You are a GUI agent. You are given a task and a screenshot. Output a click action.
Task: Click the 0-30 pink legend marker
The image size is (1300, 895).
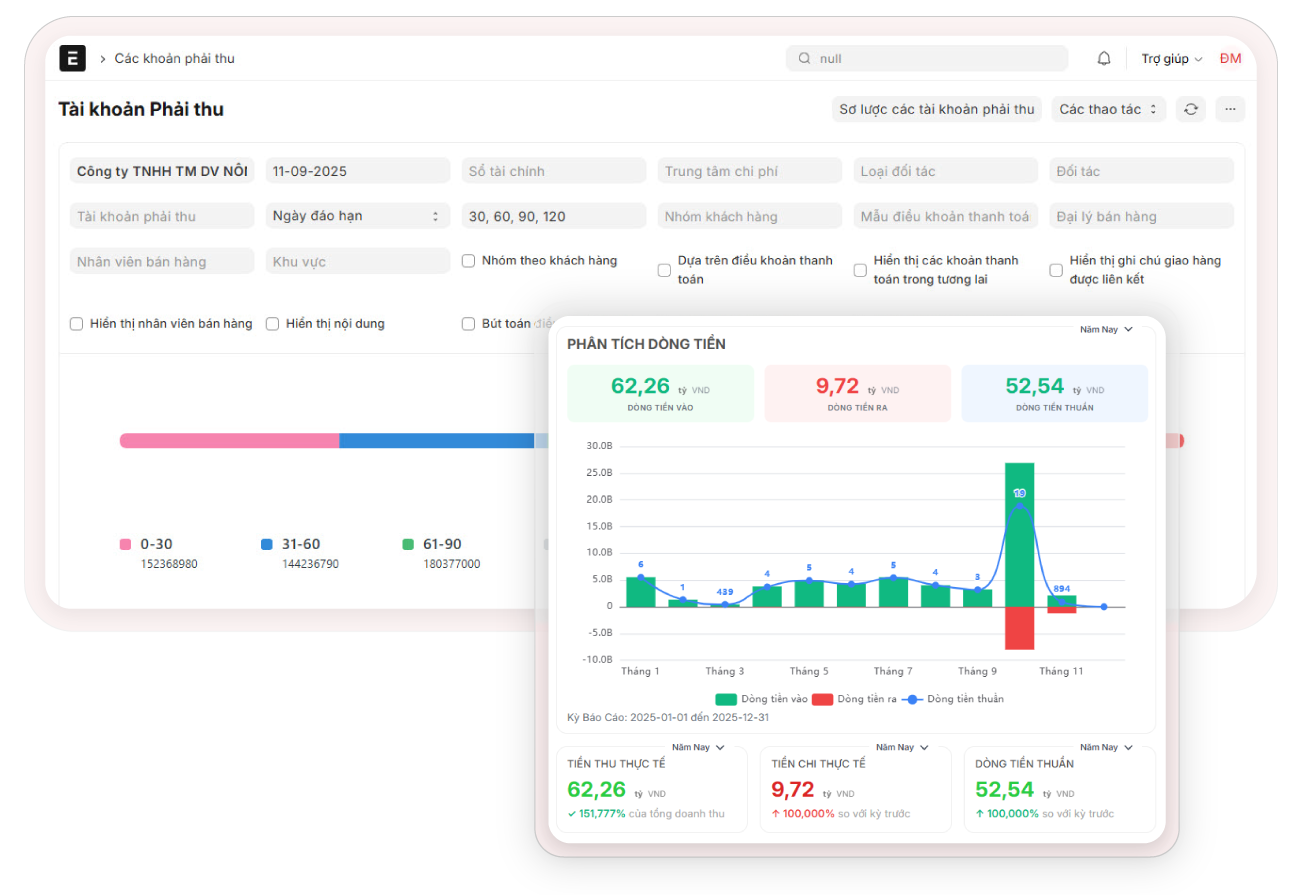pos(126,545)
